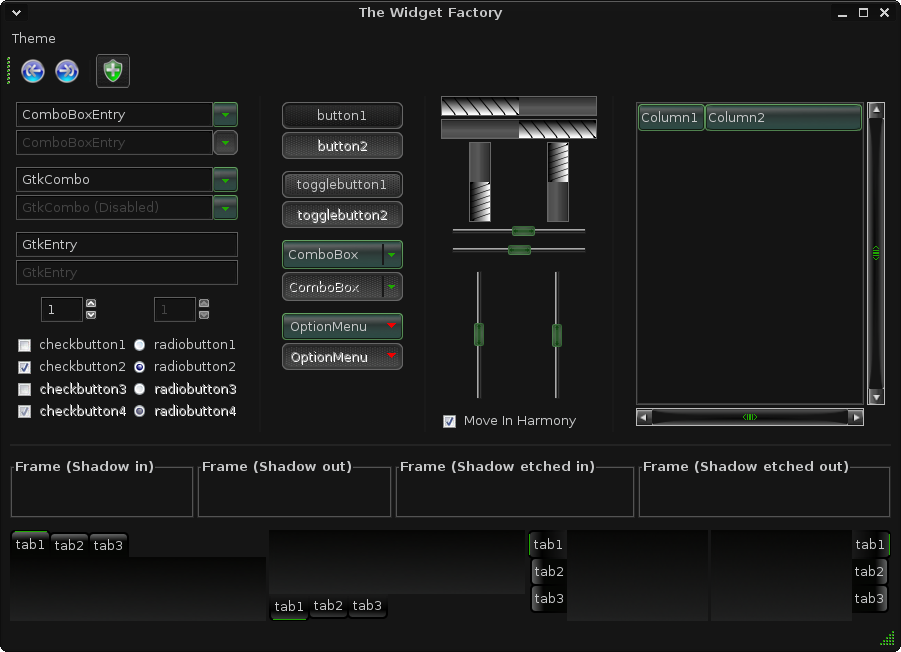Image resolution: width=901 pixels, height=652 pixels.
Task: Open the second gray ComboBox dropdown
Action: 342,287
